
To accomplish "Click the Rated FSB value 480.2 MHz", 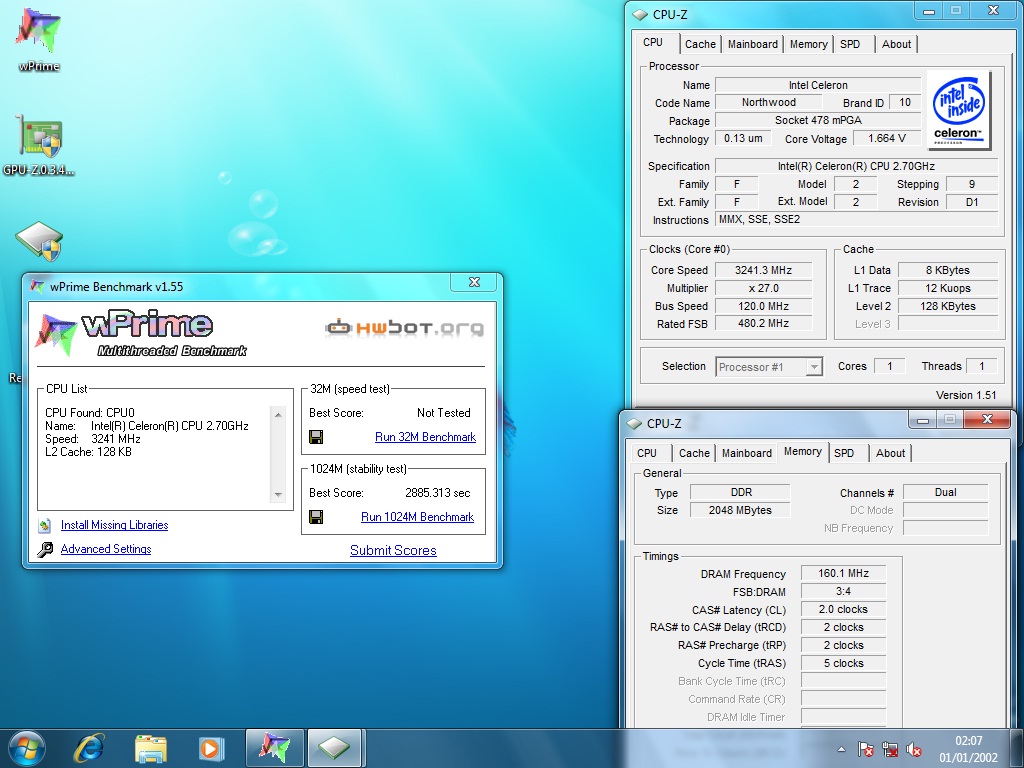I will tap(763, 323).
